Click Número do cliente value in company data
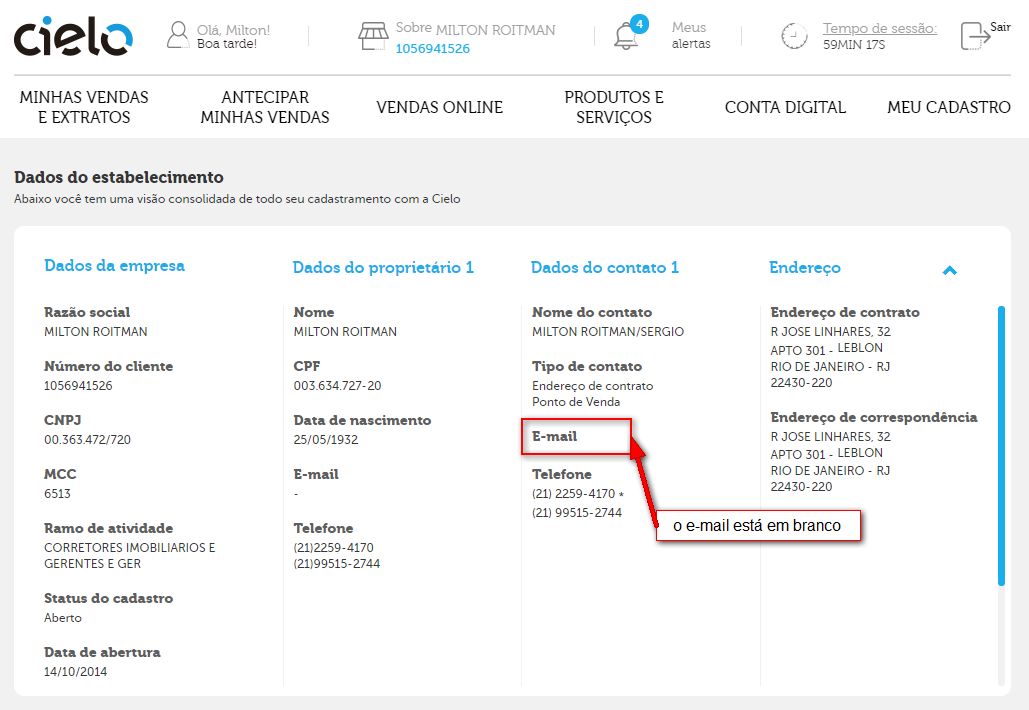 pos(78,386)
